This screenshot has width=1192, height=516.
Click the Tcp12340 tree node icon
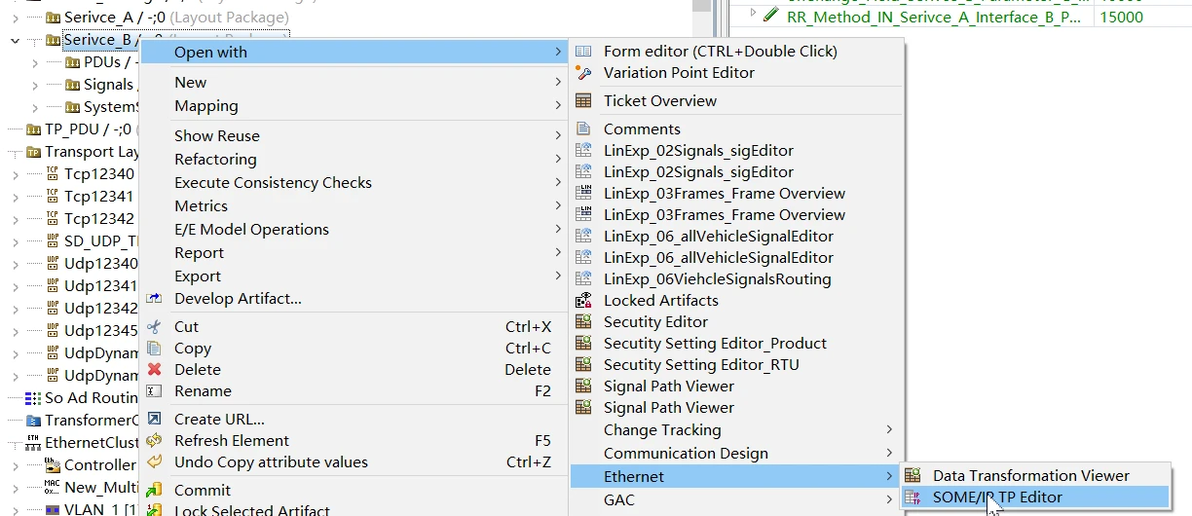tap(53, 174)
